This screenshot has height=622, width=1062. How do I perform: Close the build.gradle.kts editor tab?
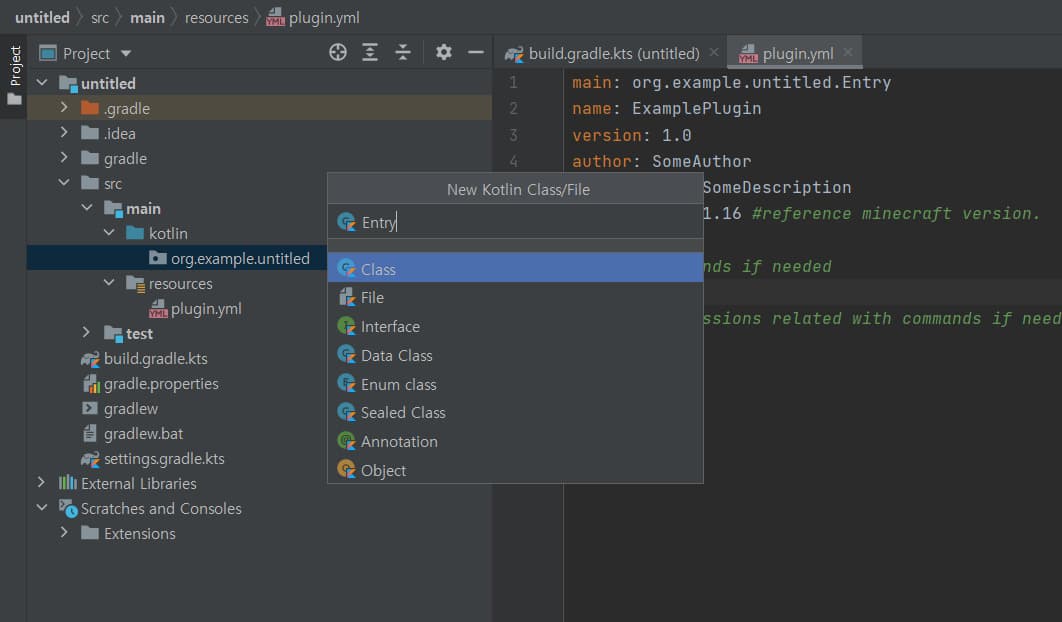point(713,53)
